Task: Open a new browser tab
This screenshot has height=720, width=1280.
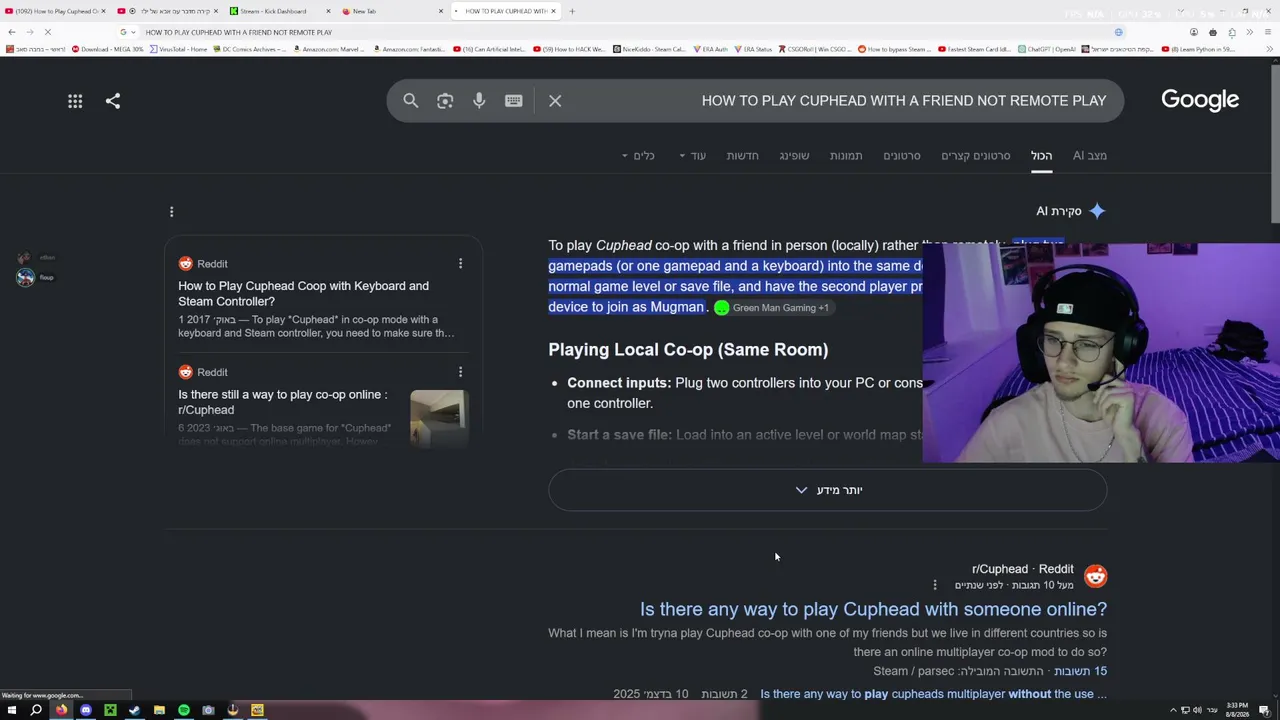Action: [572, 11]
